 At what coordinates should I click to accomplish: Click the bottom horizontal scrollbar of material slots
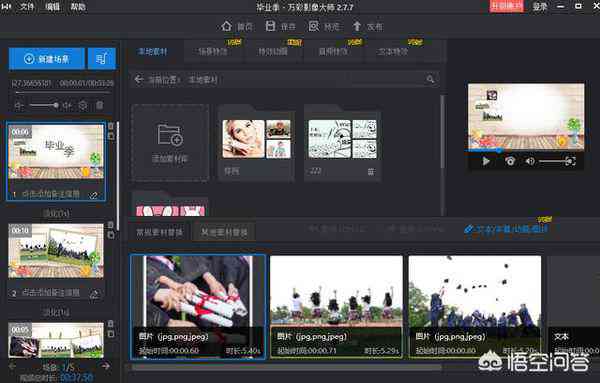tap(286, 367)
